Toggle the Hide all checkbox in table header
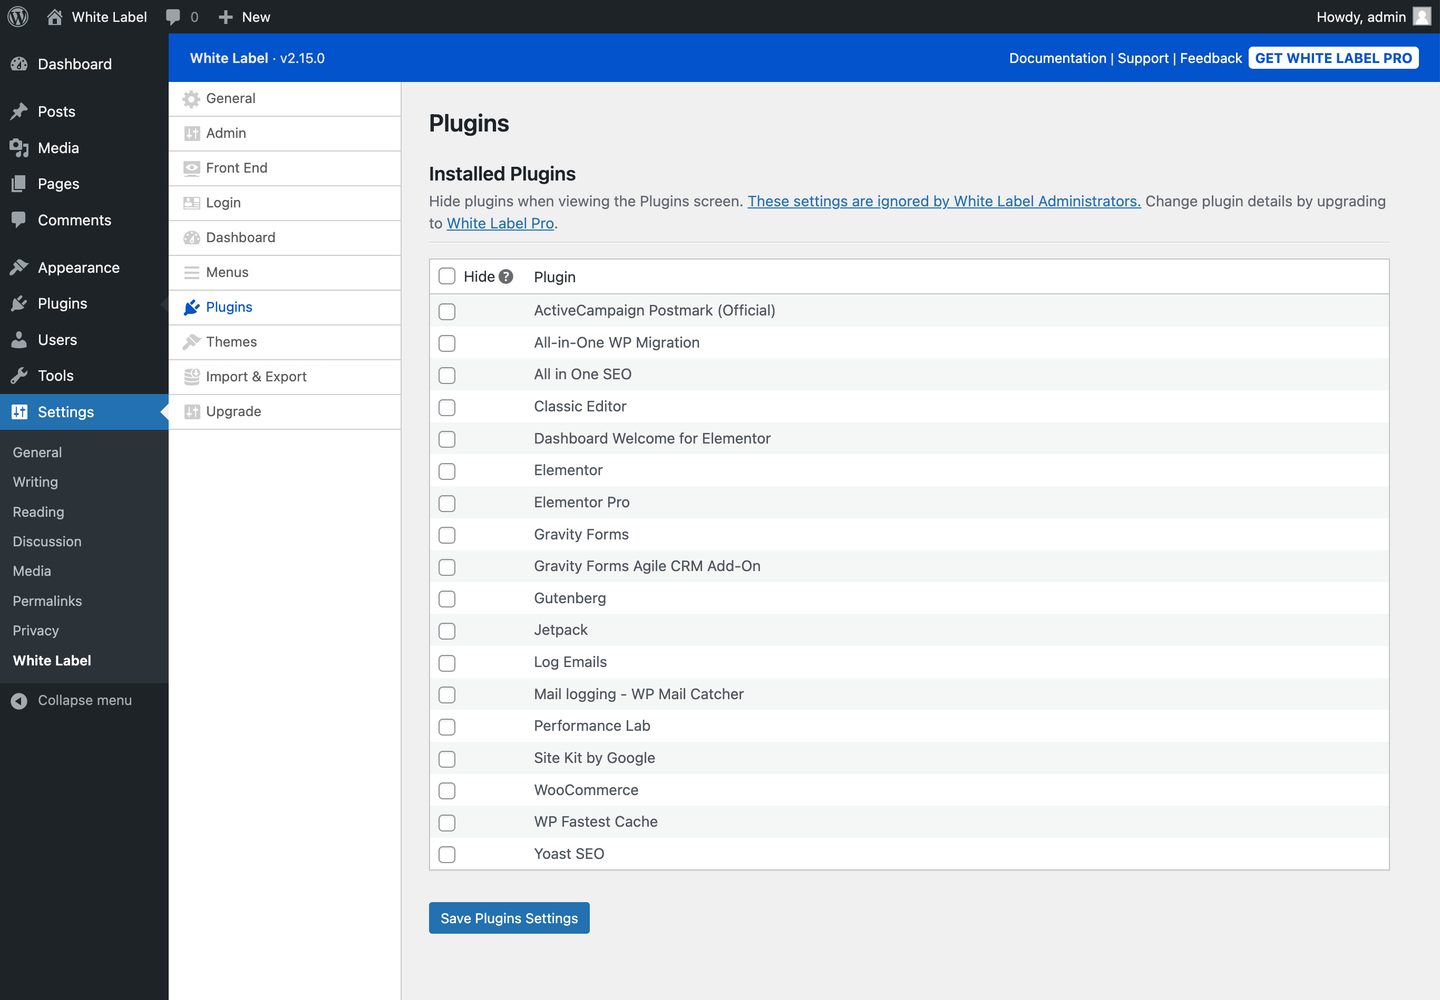This screenshot has width=1440, height=1000. (447, 277)
